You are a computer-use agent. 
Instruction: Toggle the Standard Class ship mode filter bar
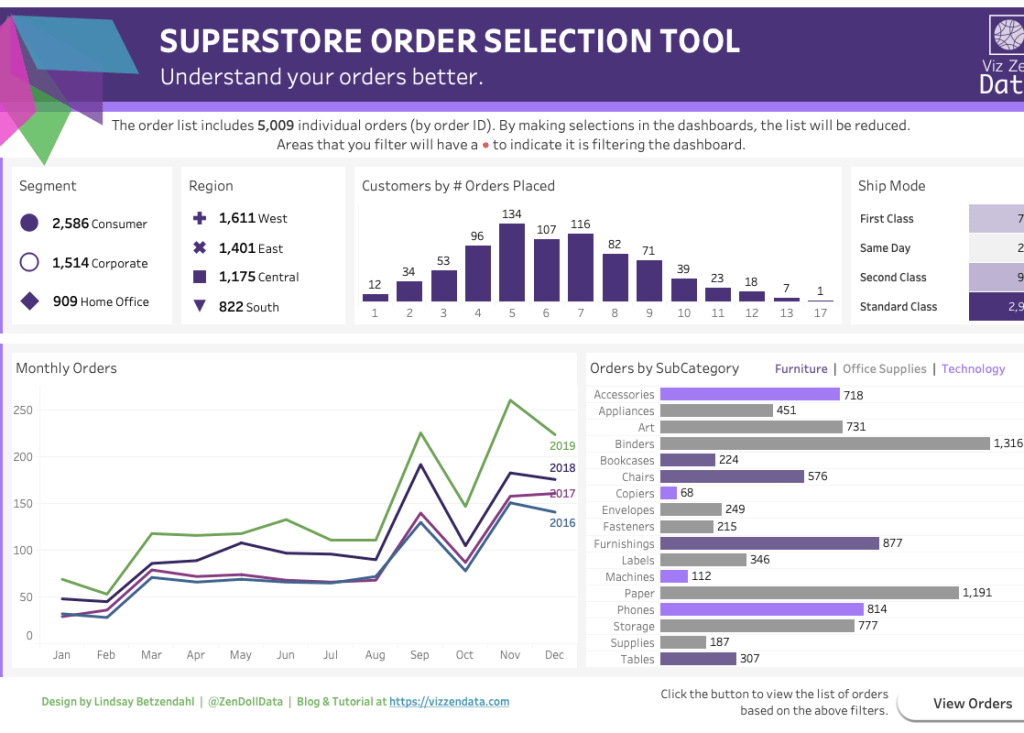pyautogui.click(x=995, y=306)
